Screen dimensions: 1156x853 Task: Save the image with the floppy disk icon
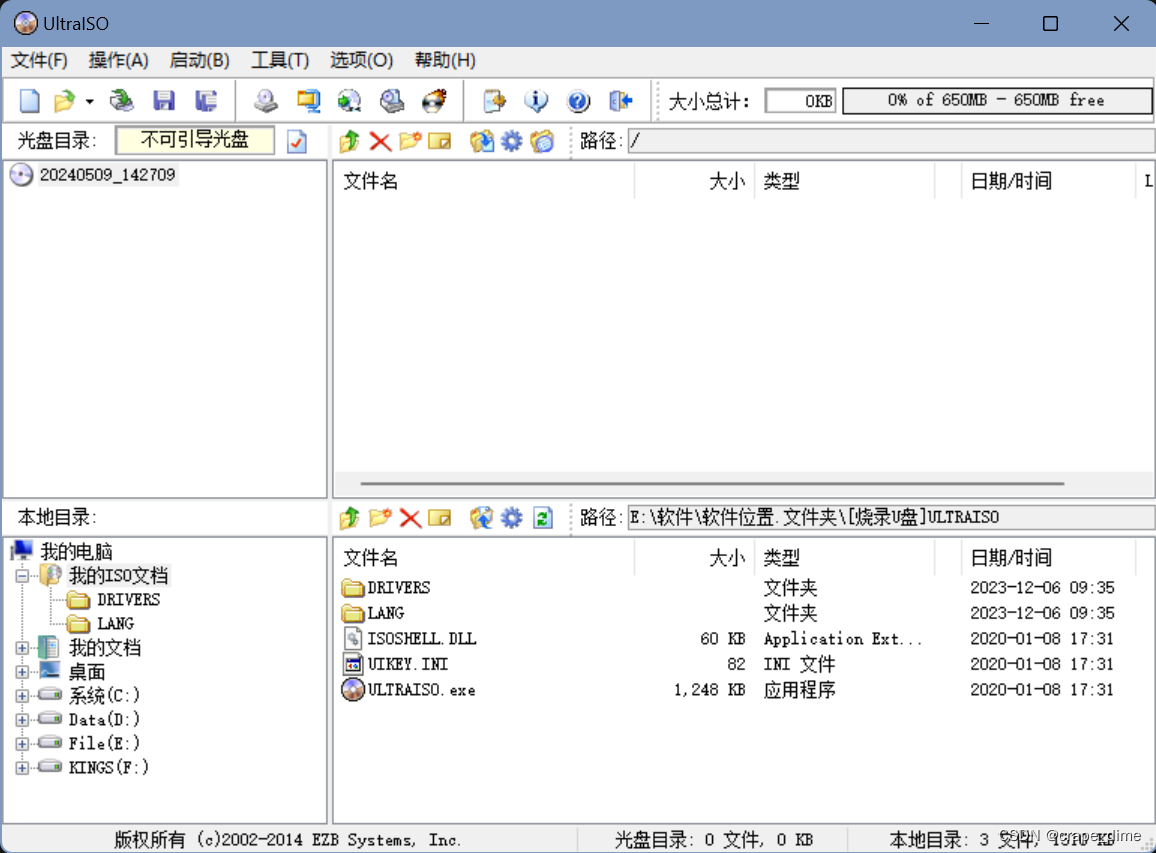click(164, 100)
